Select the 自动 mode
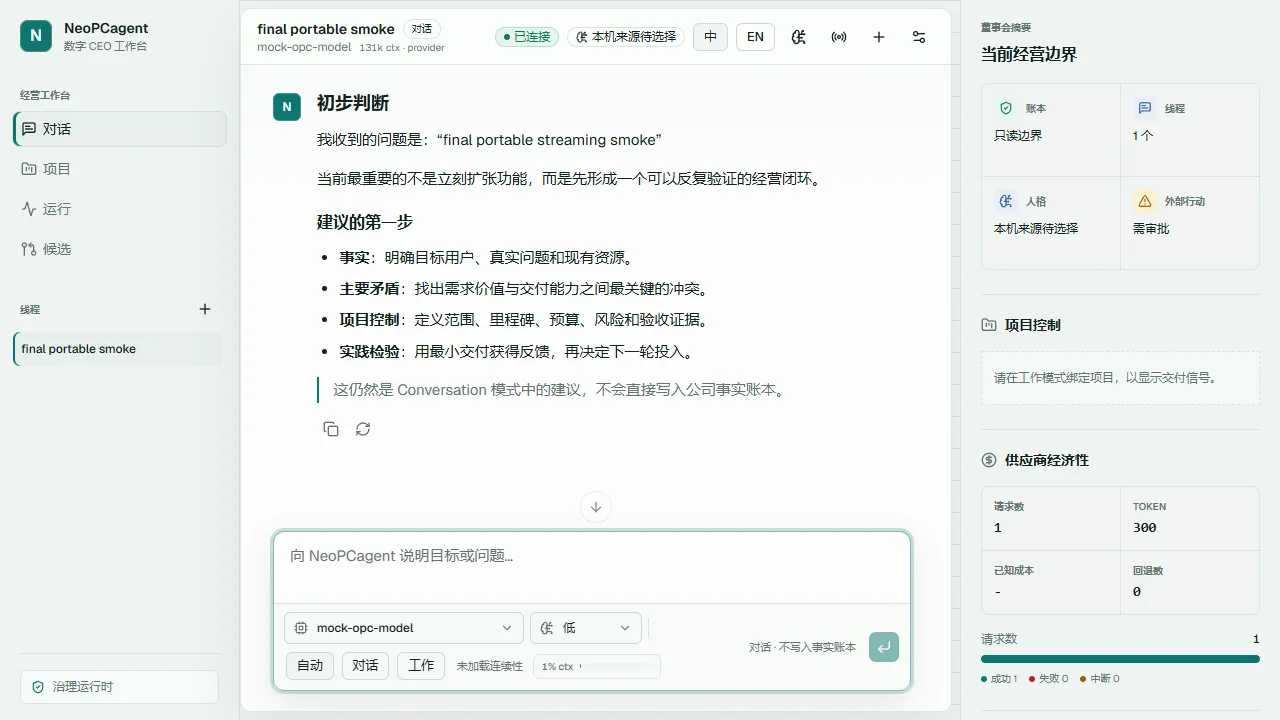The height and width of the screenshot is (720, 1280). pos(310,665)
